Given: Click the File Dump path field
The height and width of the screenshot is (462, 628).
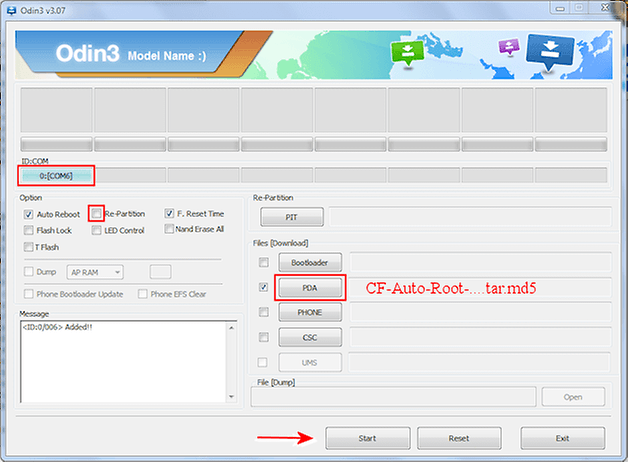Looking at the screenshot, I should coord(393,397).
